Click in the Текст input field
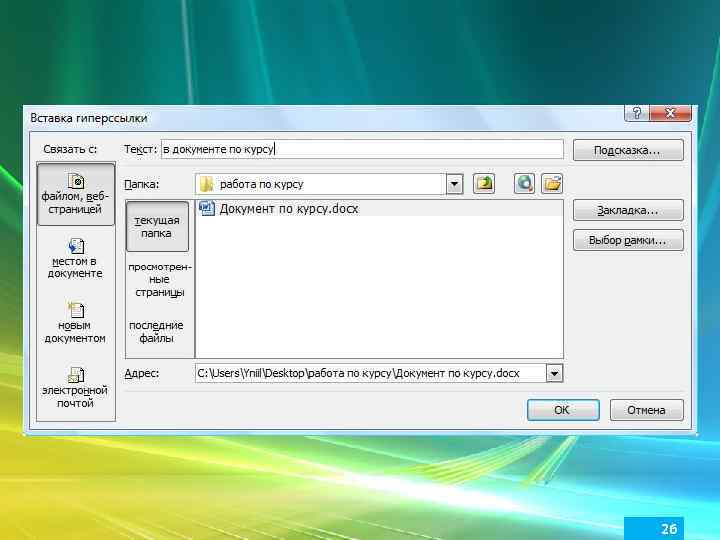The width and height of the screenshot is (720, 540). coord(362,149)
